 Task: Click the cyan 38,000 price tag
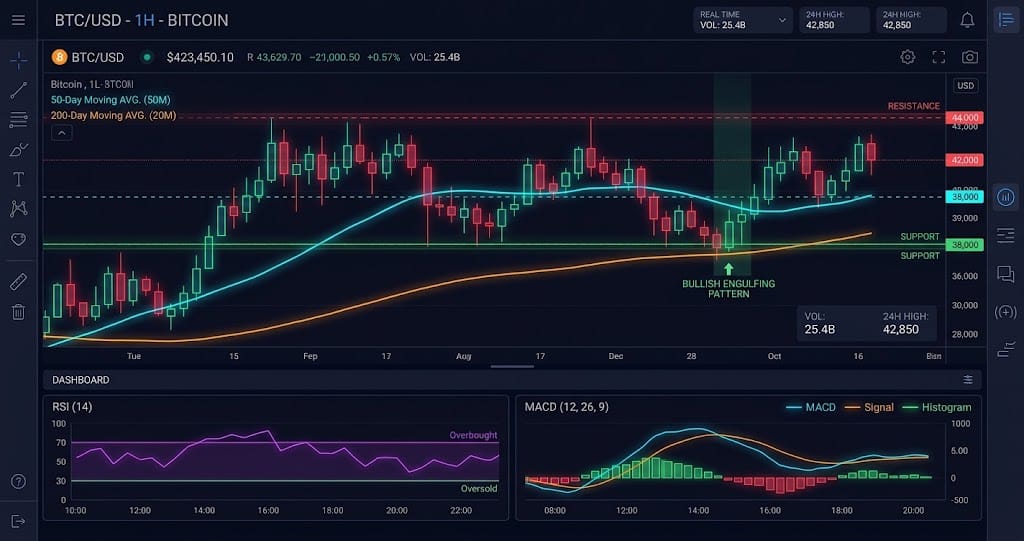coord(965,197)
